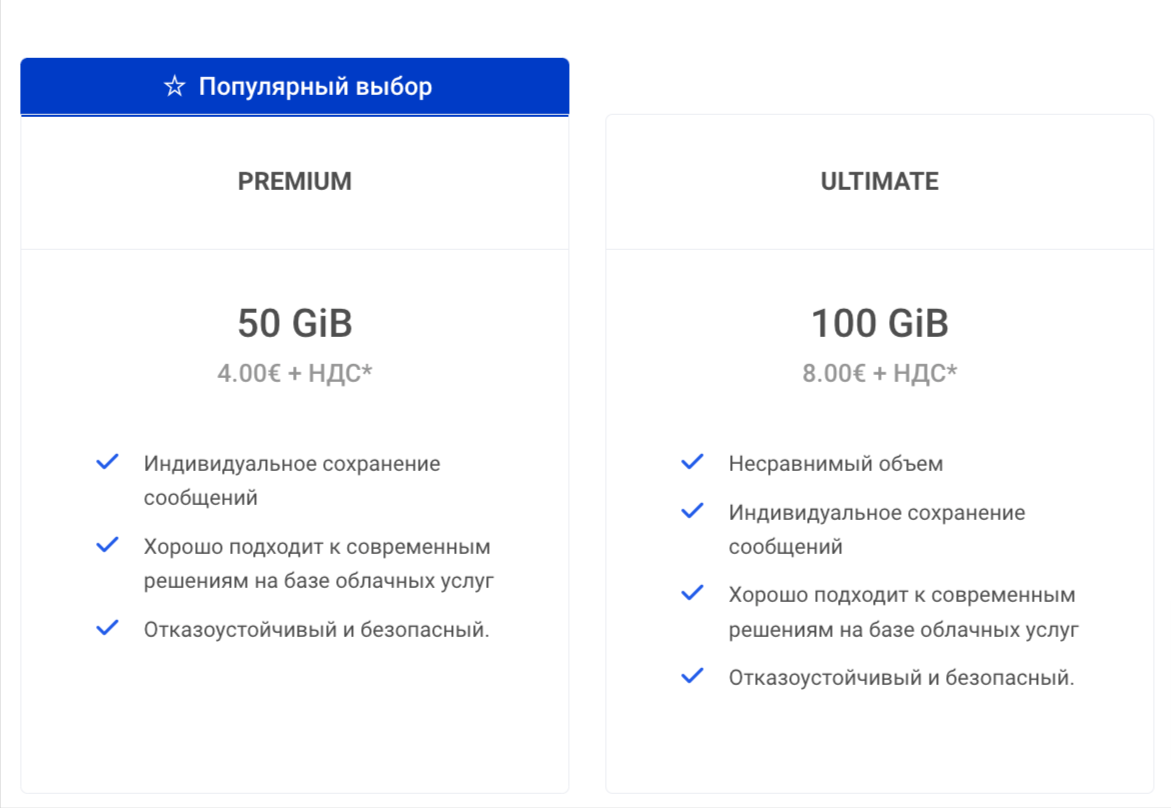Click checkmark beside Ultimate 'Индивидуальное сохранение сообщений'
Image resolution: width=1171 pixels, height=808 pixels.
tap(692, 511)
